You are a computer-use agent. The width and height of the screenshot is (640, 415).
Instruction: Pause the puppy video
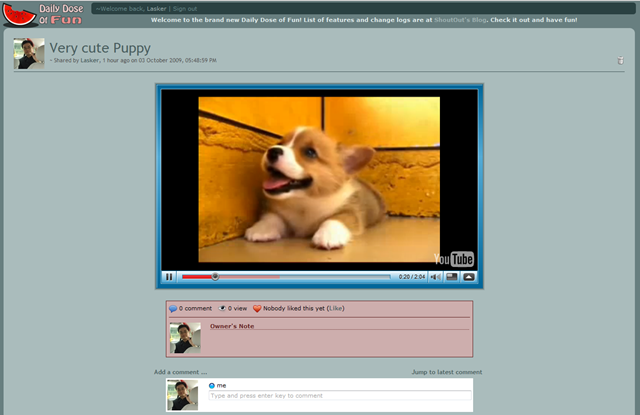[x=169, y=277]
